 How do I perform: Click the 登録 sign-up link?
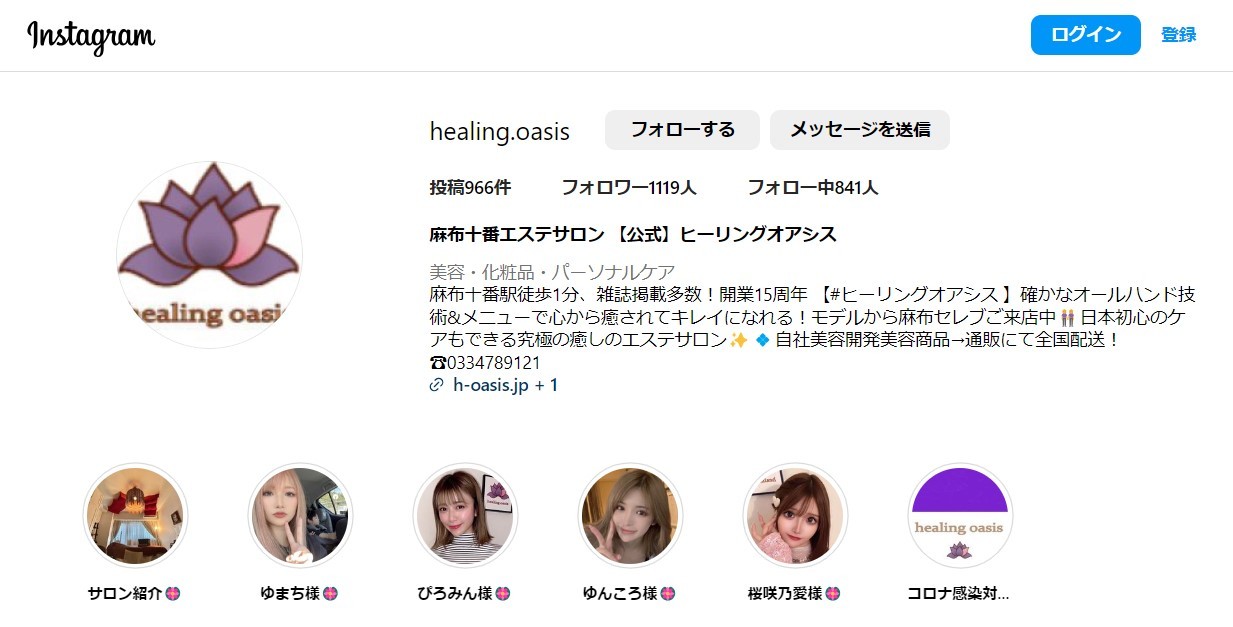click(x=1179, y=35)
